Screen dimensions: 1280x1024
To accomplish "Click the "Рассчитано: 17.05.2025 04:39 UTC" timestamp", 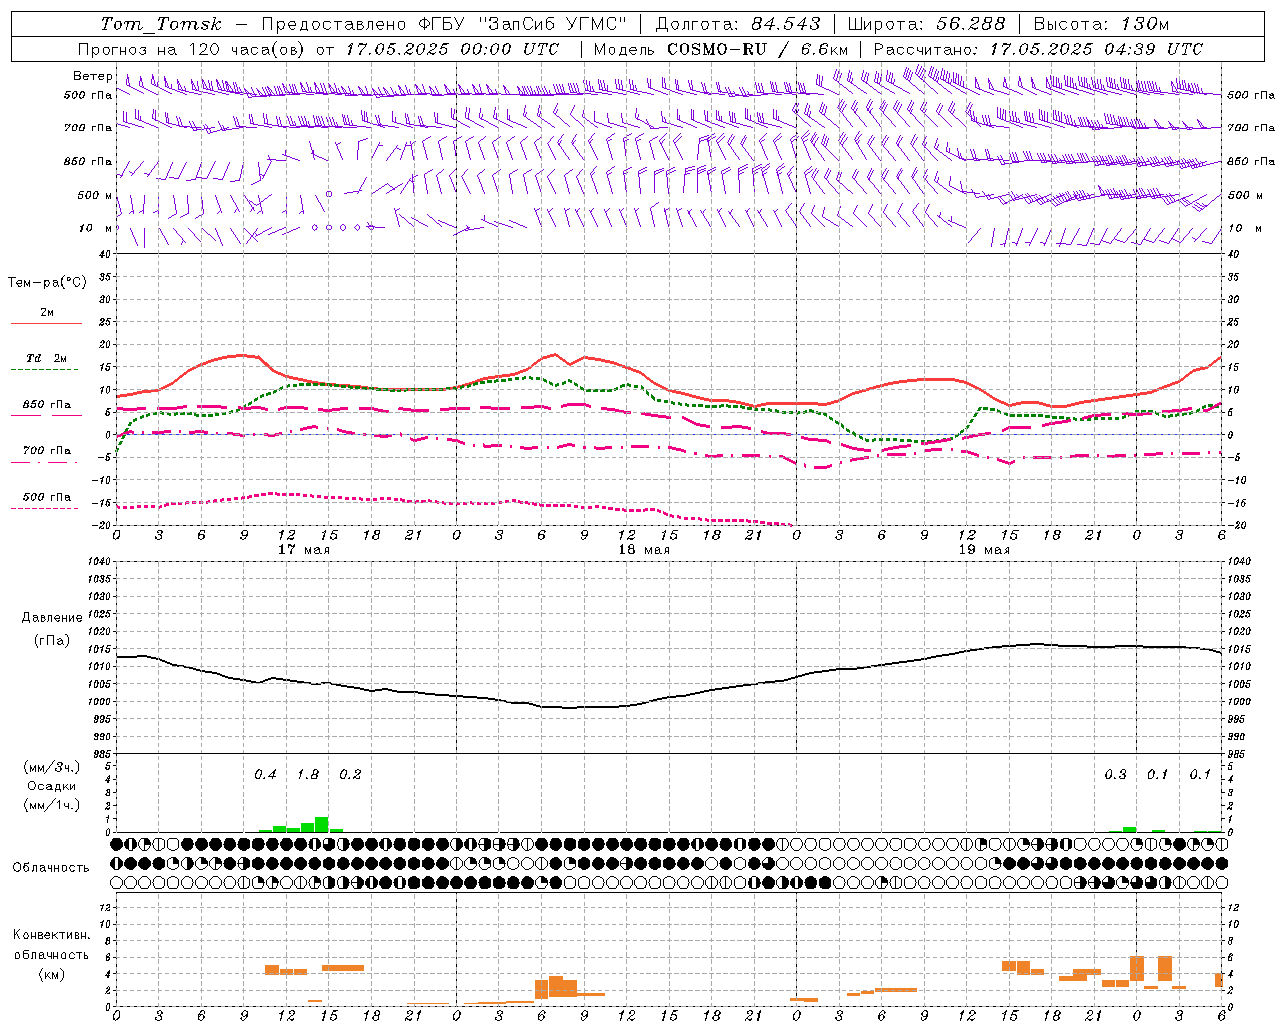I will tap(1038, 49).
